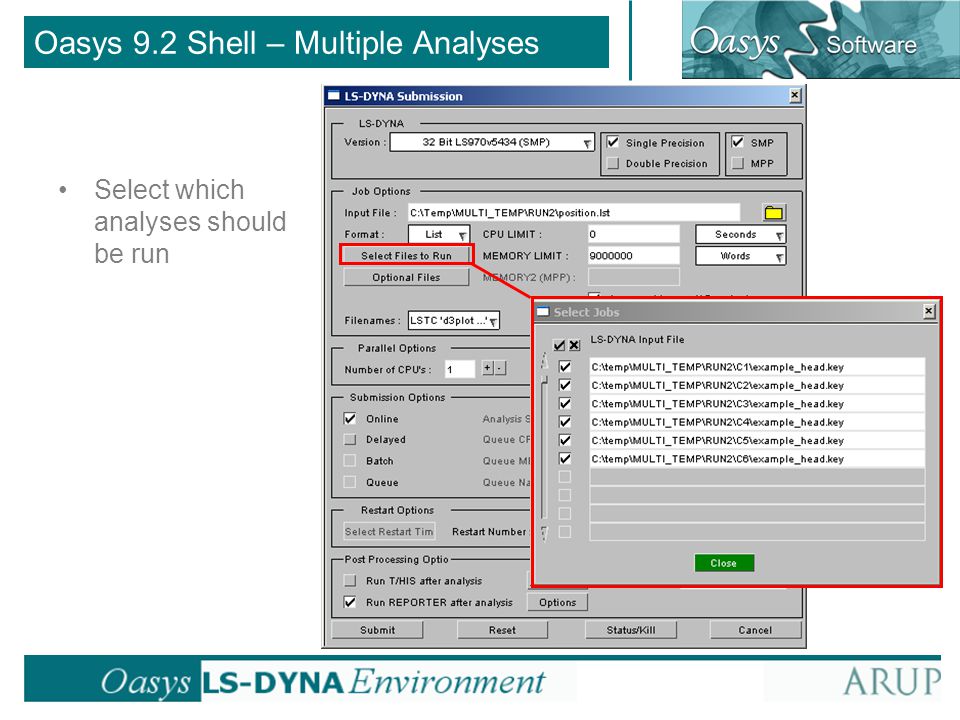Screen dimensions: 960x720
Task: Enable Run T/HIS after analysis
Action: 350,580
